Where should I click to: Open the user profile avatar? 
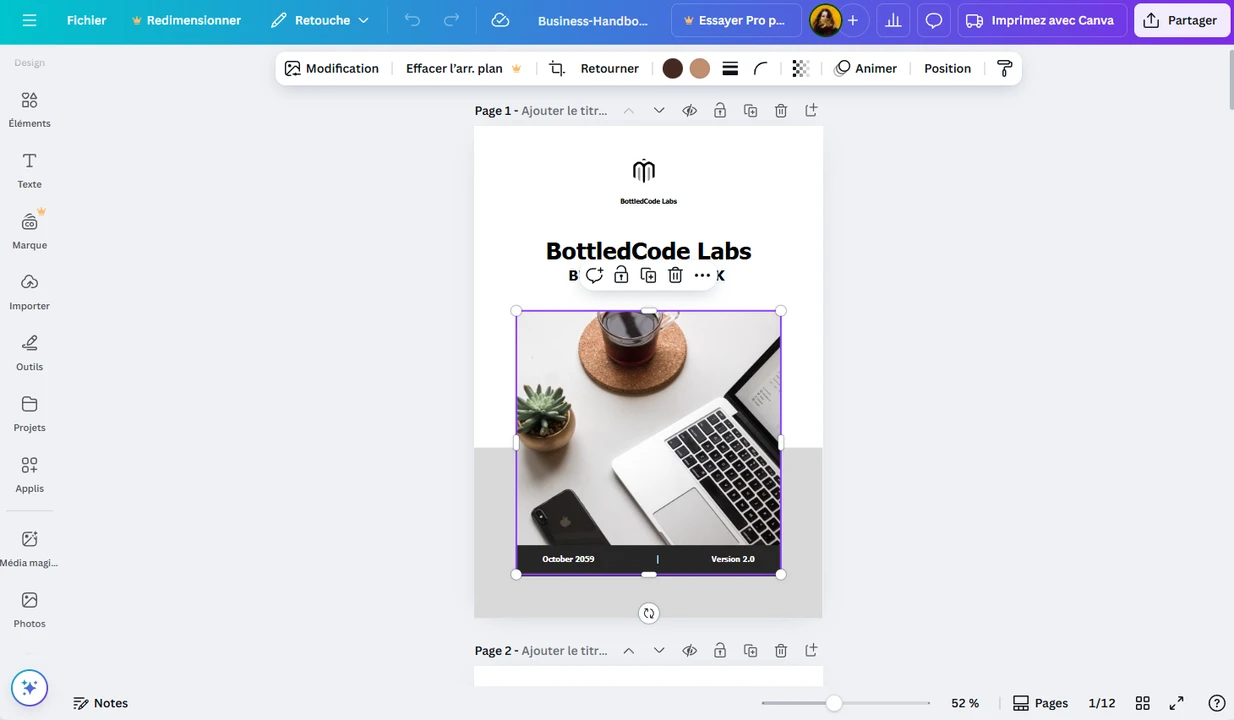(x=825, y=20)
